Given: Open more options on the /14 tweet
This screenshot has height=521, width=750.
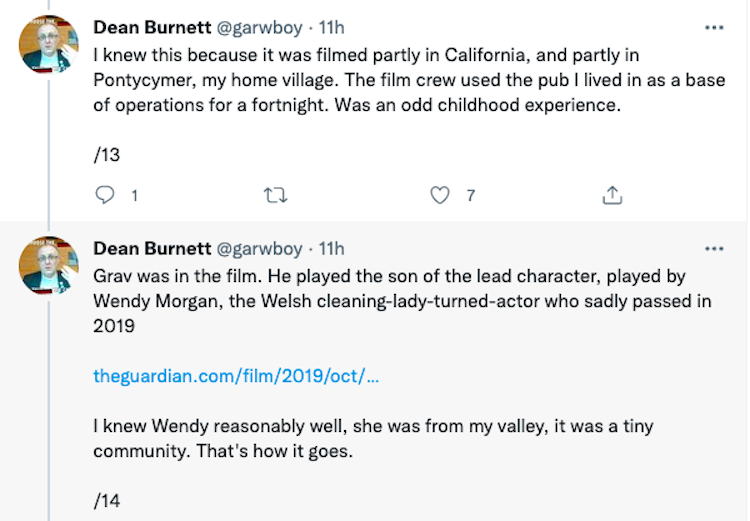Looking at the screenshot, I should point(714,248).
